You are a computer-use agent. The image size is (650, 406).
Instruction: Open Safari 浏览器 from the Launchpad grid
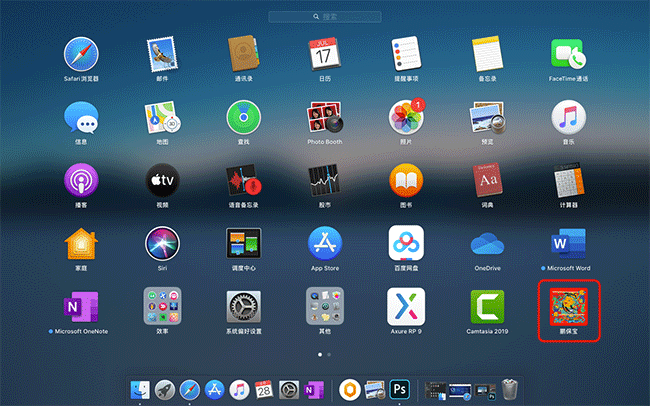81,54
